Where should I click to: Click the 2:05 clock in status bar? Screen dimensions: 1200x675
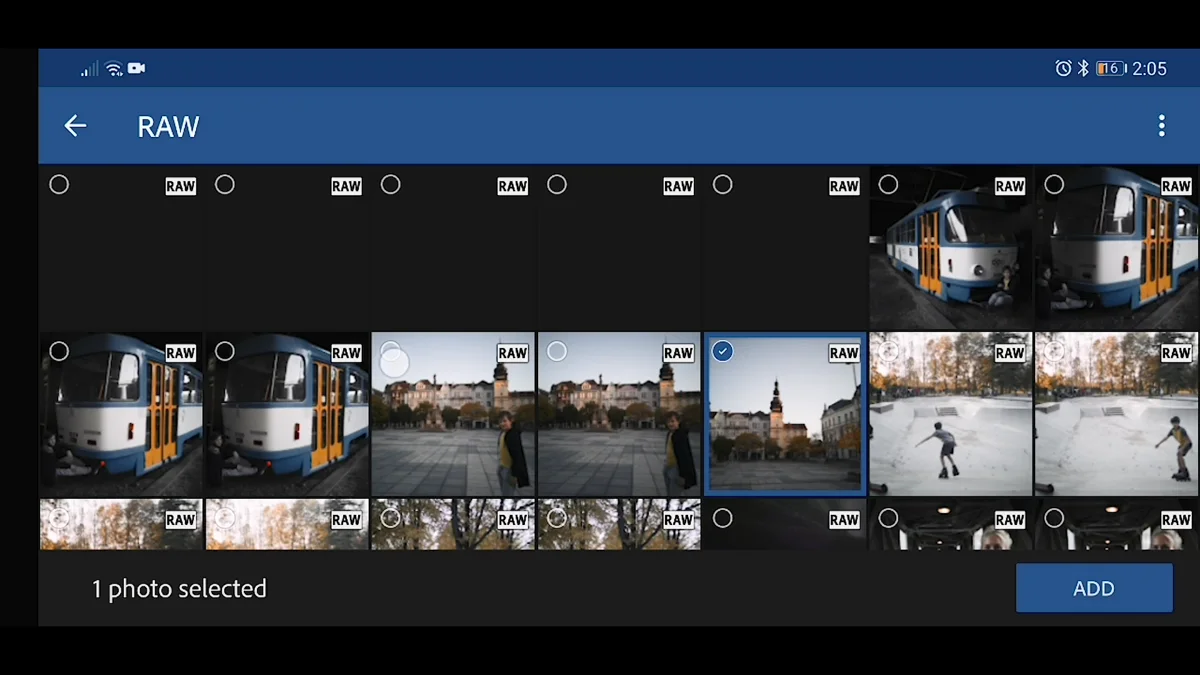click(1150, 68)
